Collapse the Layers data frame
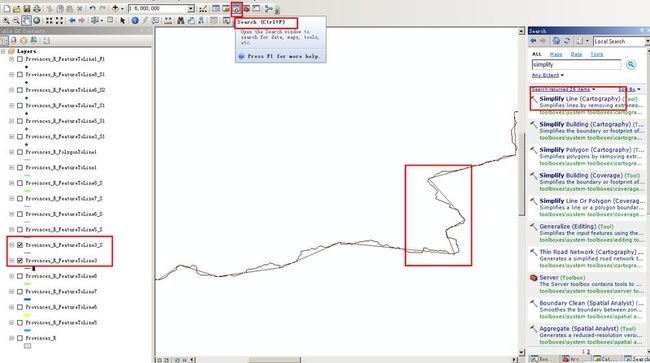The image size is (650, 363). click(3, 51)
